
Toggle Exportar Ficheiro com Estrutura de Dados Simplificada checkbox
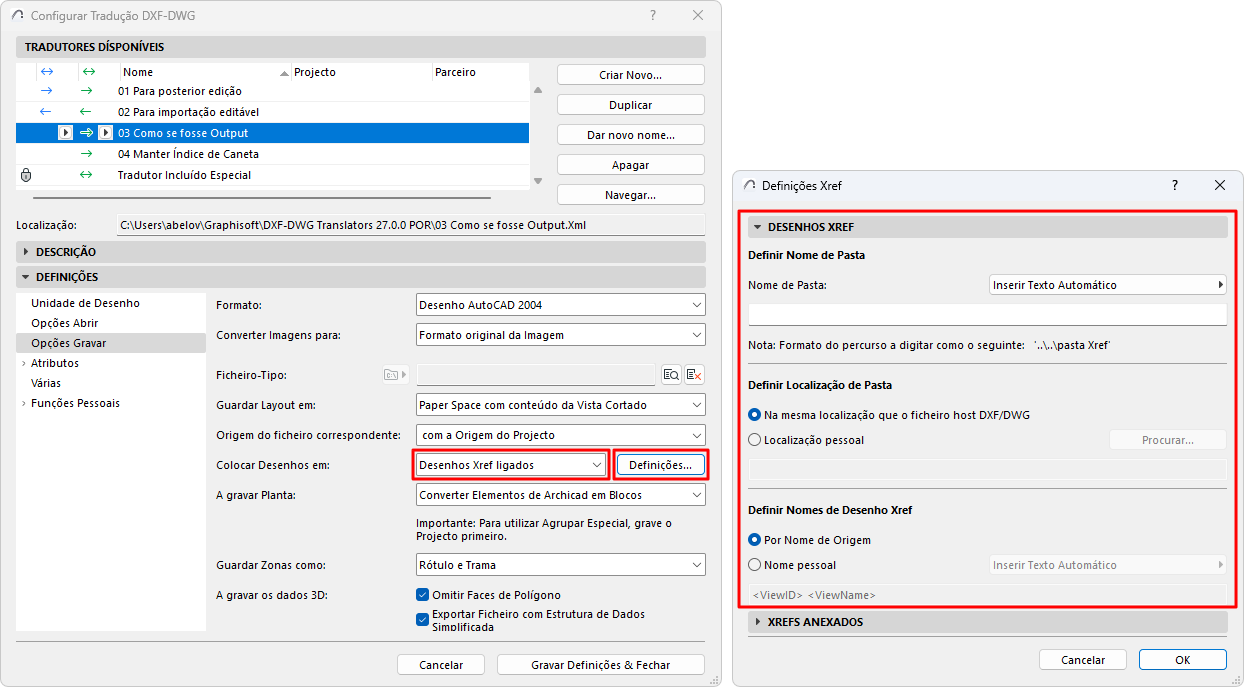[422, 620]
